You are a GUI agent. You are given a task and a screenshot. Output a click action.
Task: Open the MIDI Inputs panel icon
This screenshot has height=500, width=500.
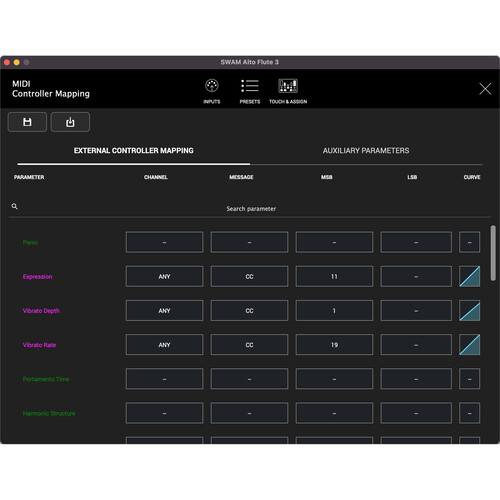coord(212,86)
